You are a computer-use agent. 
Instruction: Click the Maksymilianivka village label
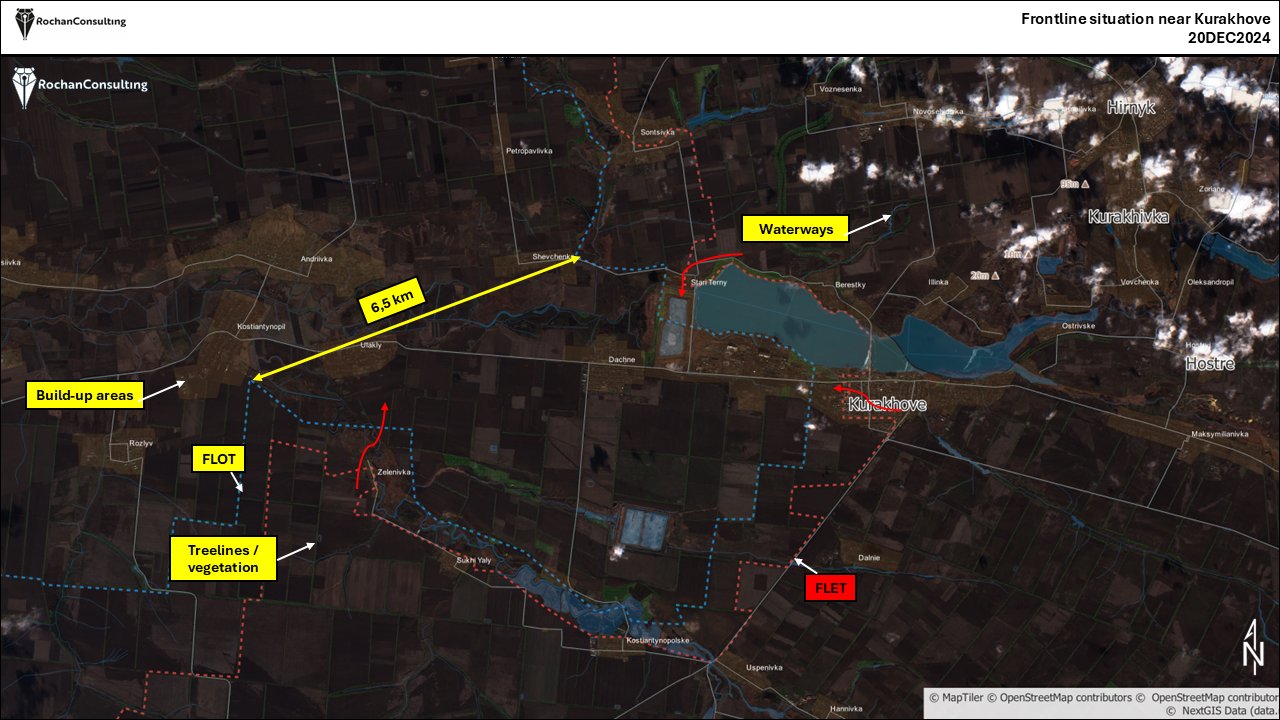[1220, 434]
